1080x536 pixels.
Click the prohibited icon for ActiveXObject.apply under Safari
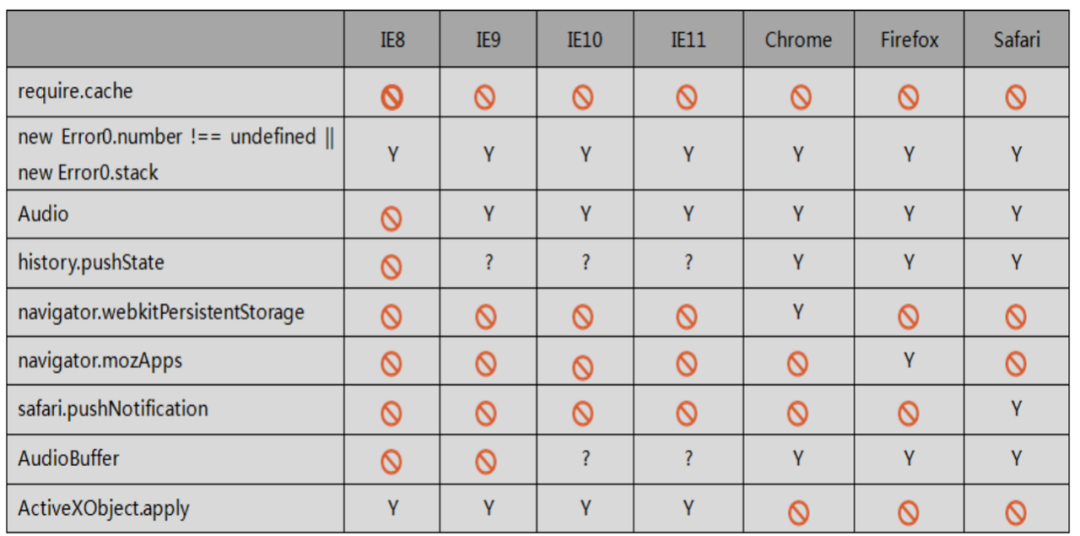coord(1016,513)
